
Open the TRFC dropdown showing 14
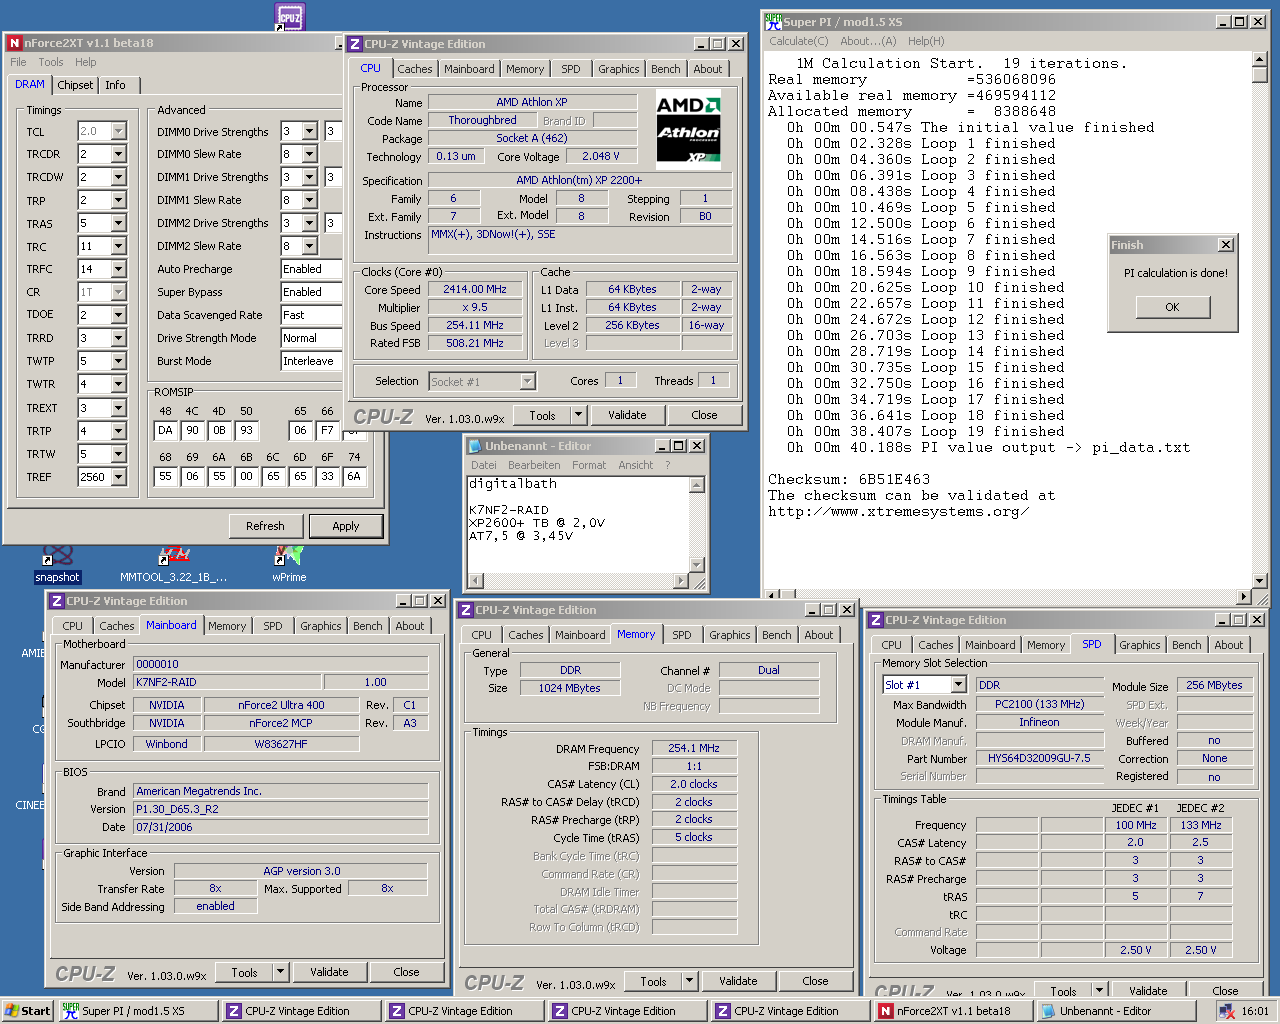coord(119,269)
